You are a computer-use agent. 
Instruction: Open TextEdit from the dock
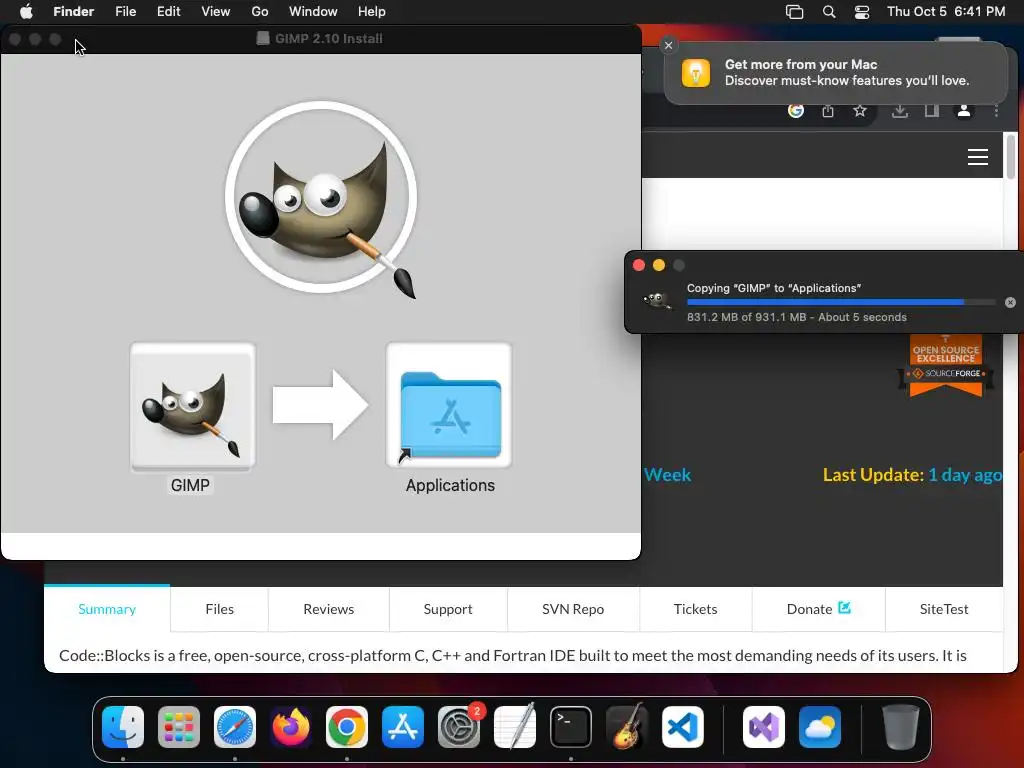click(515, 727)
